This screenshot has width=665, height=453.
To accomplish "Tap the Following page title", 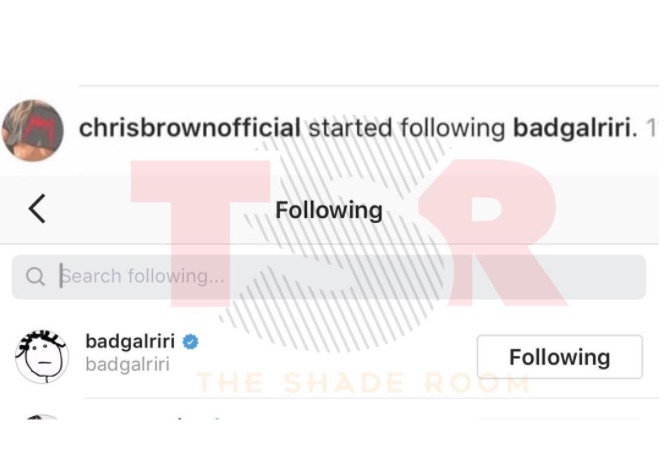I will pos(329,210).
